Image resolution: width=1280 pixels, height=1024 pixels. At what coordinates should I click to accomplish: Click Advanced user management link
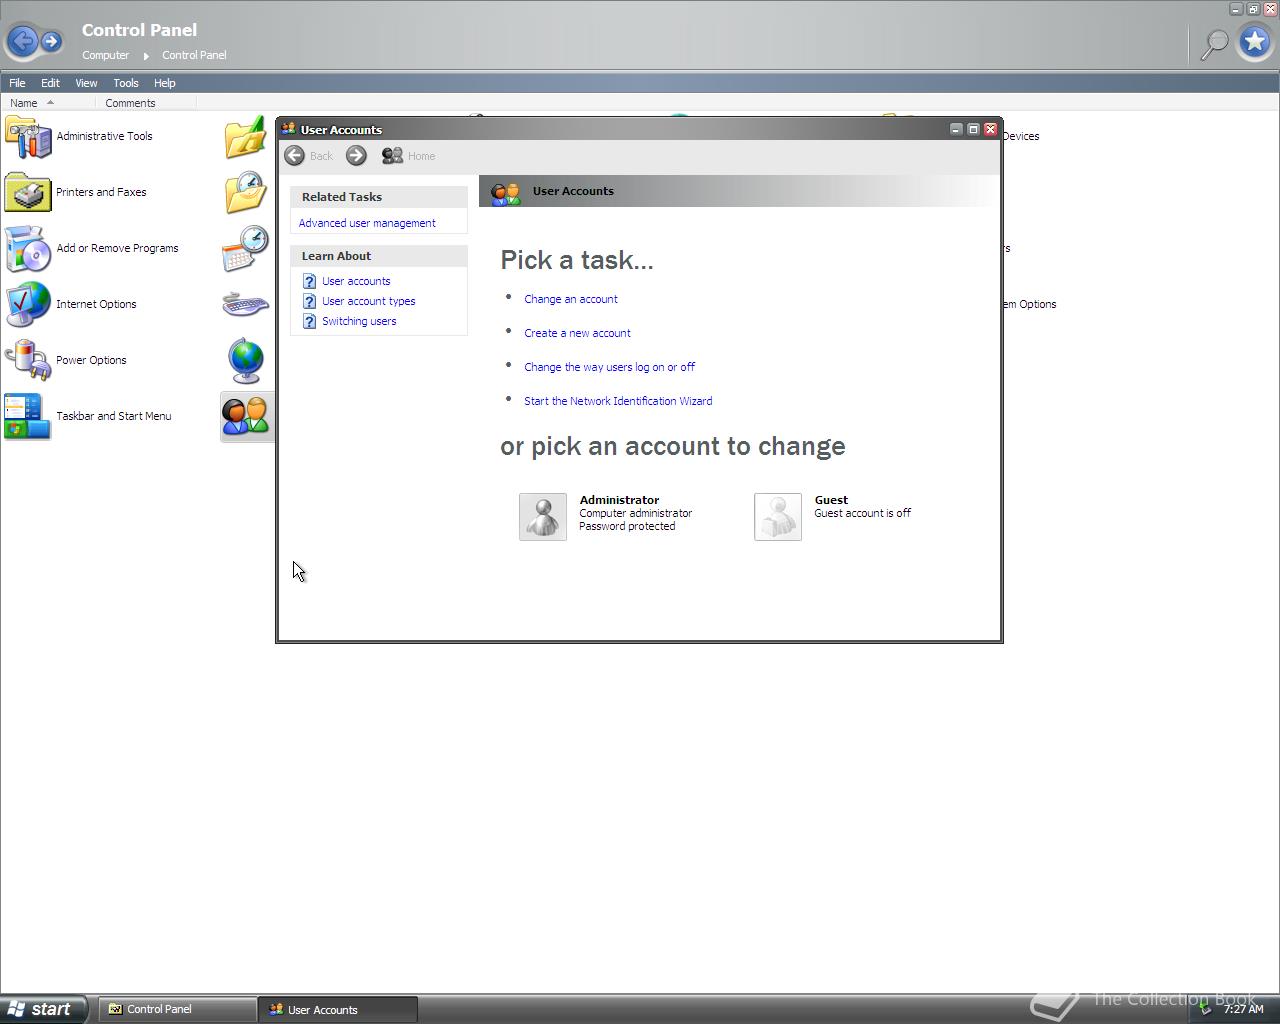[367, 223]
